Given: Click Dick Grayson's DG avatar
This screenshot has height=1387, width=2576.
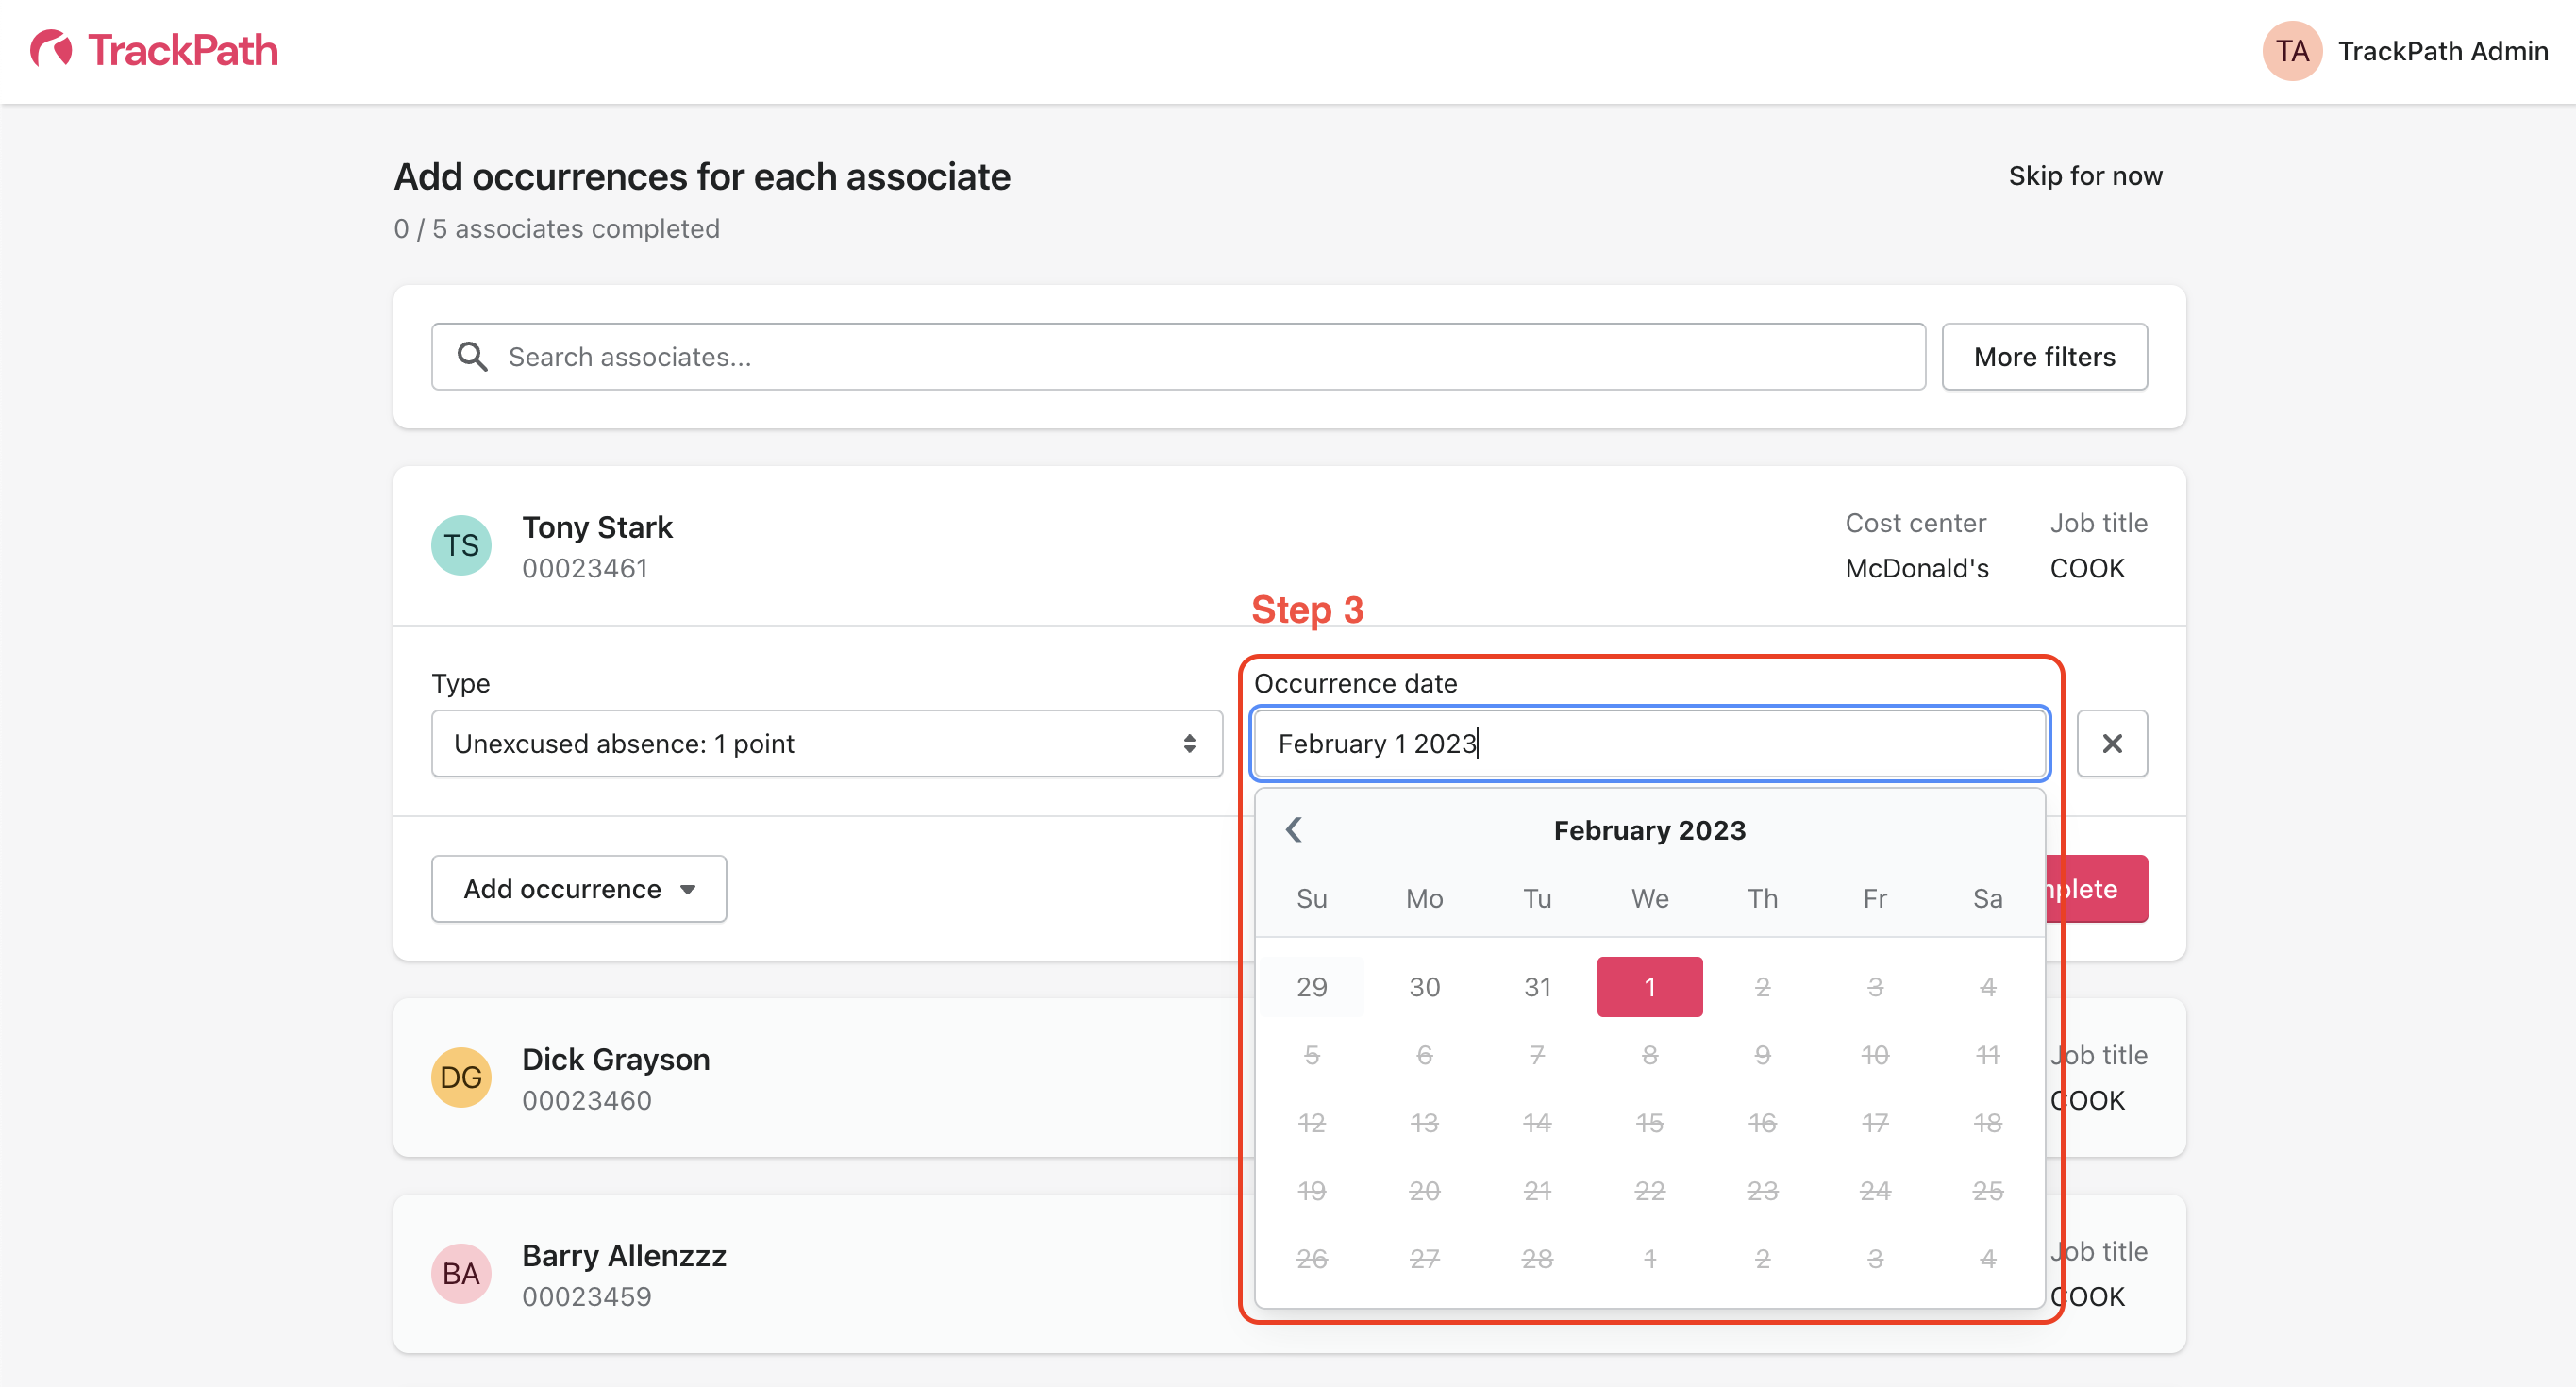Looking at the screenshot, I should pos(461,1078).
